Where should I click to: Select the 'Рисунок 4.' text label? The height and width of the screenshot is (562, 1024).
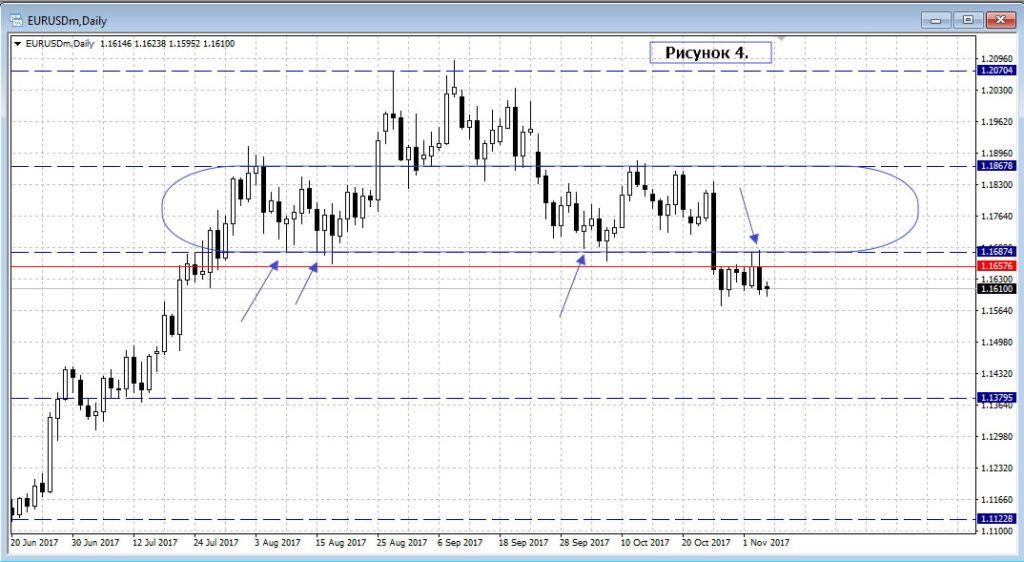click(708, 52)
